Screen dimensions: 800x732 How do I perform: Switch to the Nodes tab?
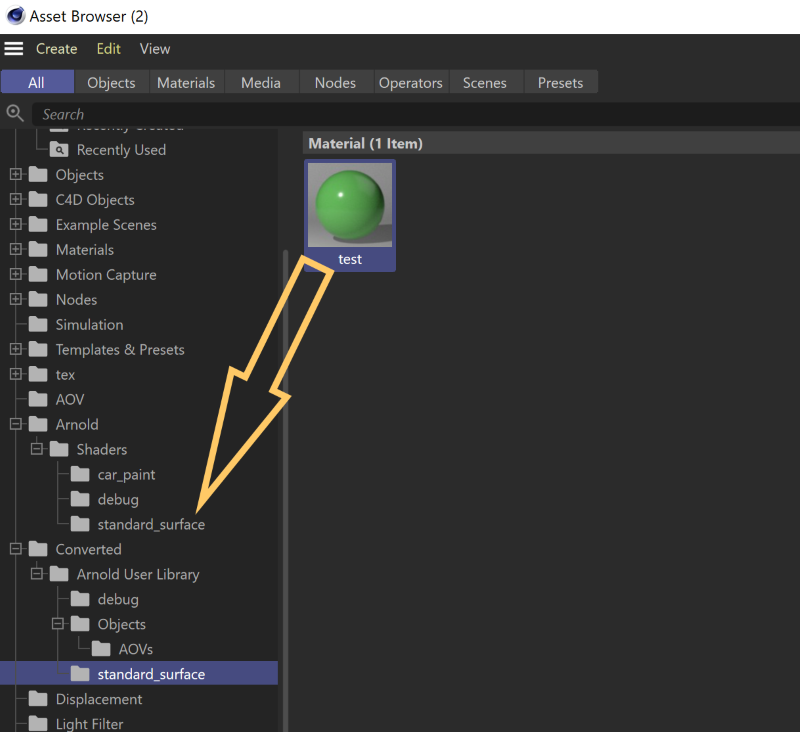(x=336, y=82)
